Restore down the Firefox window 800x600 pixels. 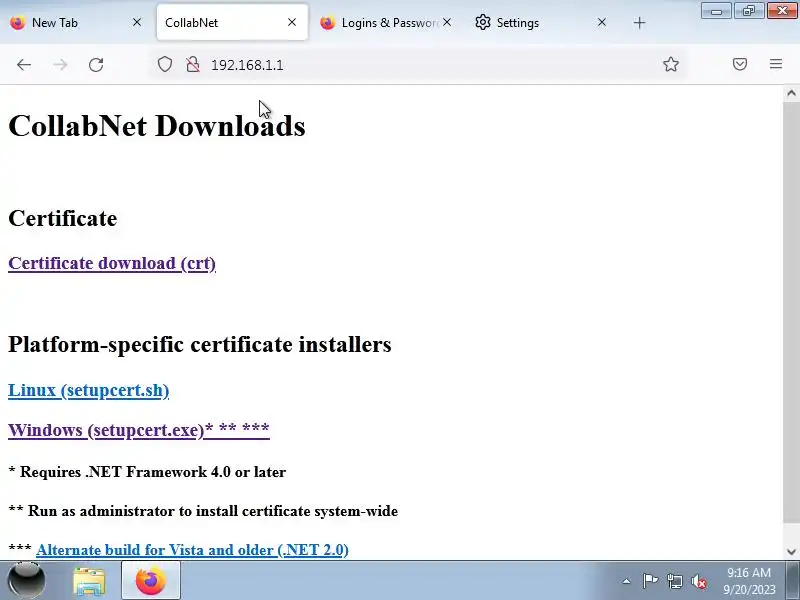pyautogui.click(x=748, y=10)
